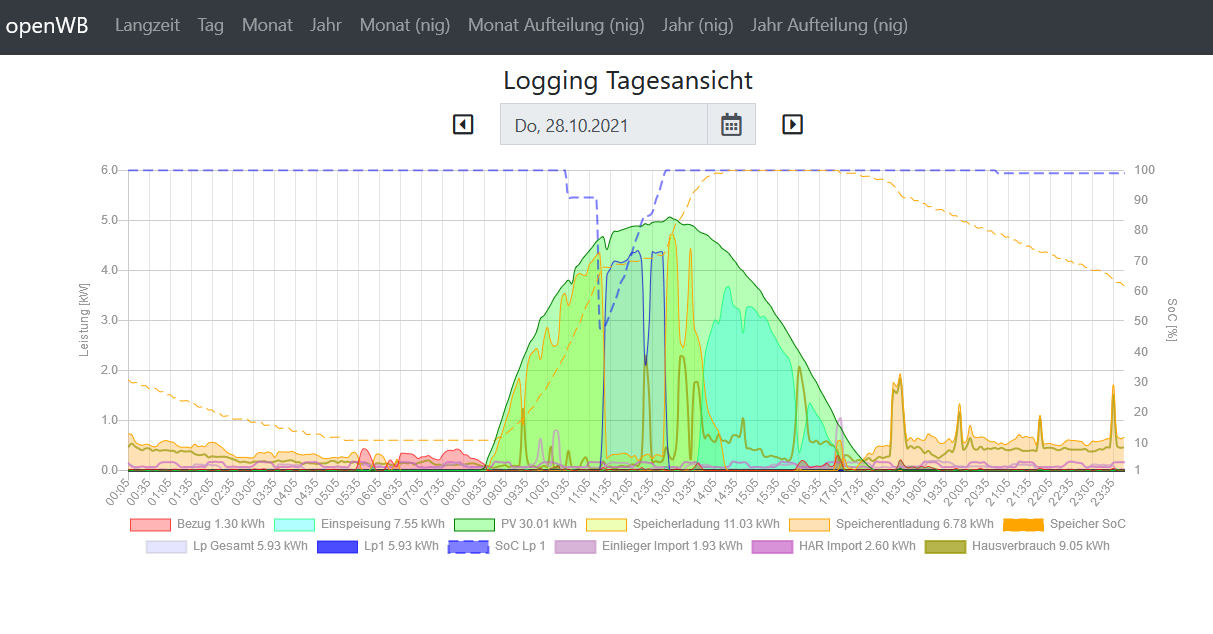Open the calendar date picker icon
1213x634 pixels.
point(731,124)
